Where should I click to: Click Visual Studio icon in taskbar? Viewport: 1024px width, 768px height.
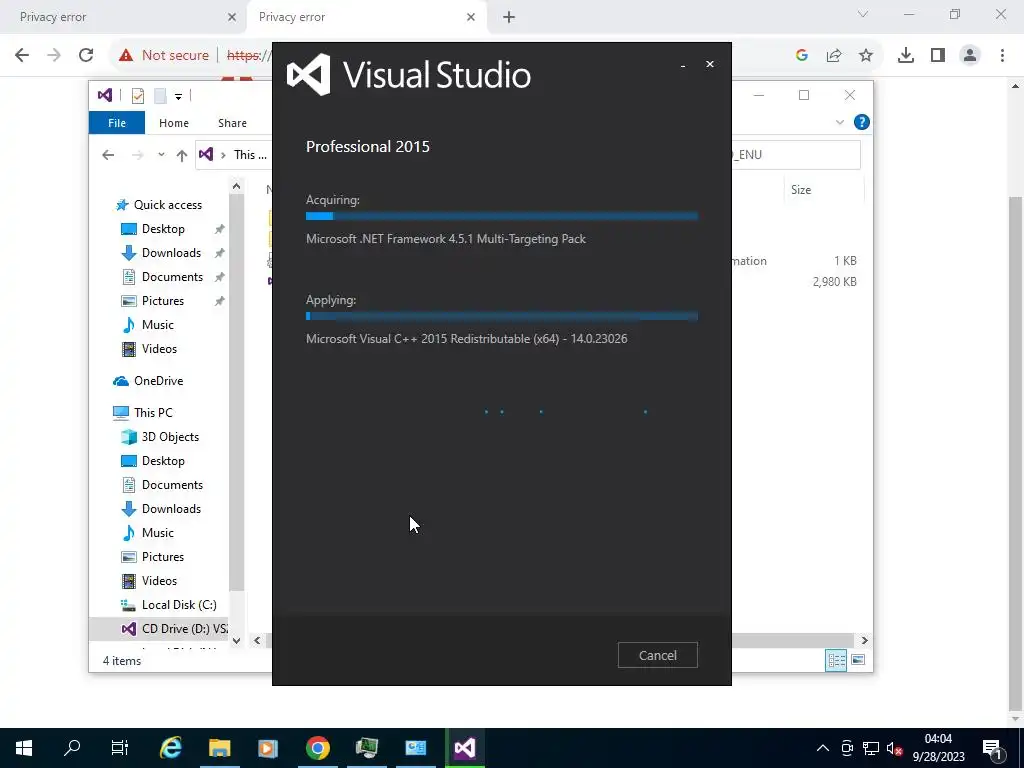pos(465,748)
